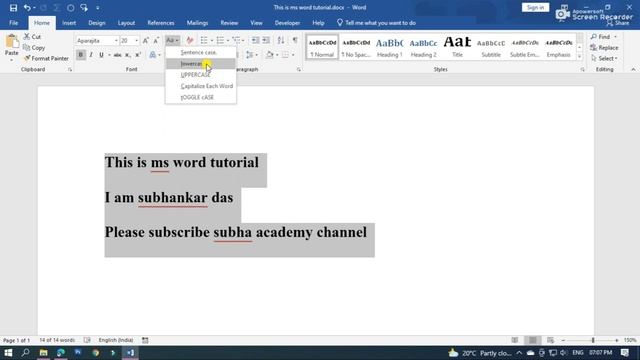The height and width of the screenshot is (360, 640).
Task: Click the Share button
Action: point(618,23)
